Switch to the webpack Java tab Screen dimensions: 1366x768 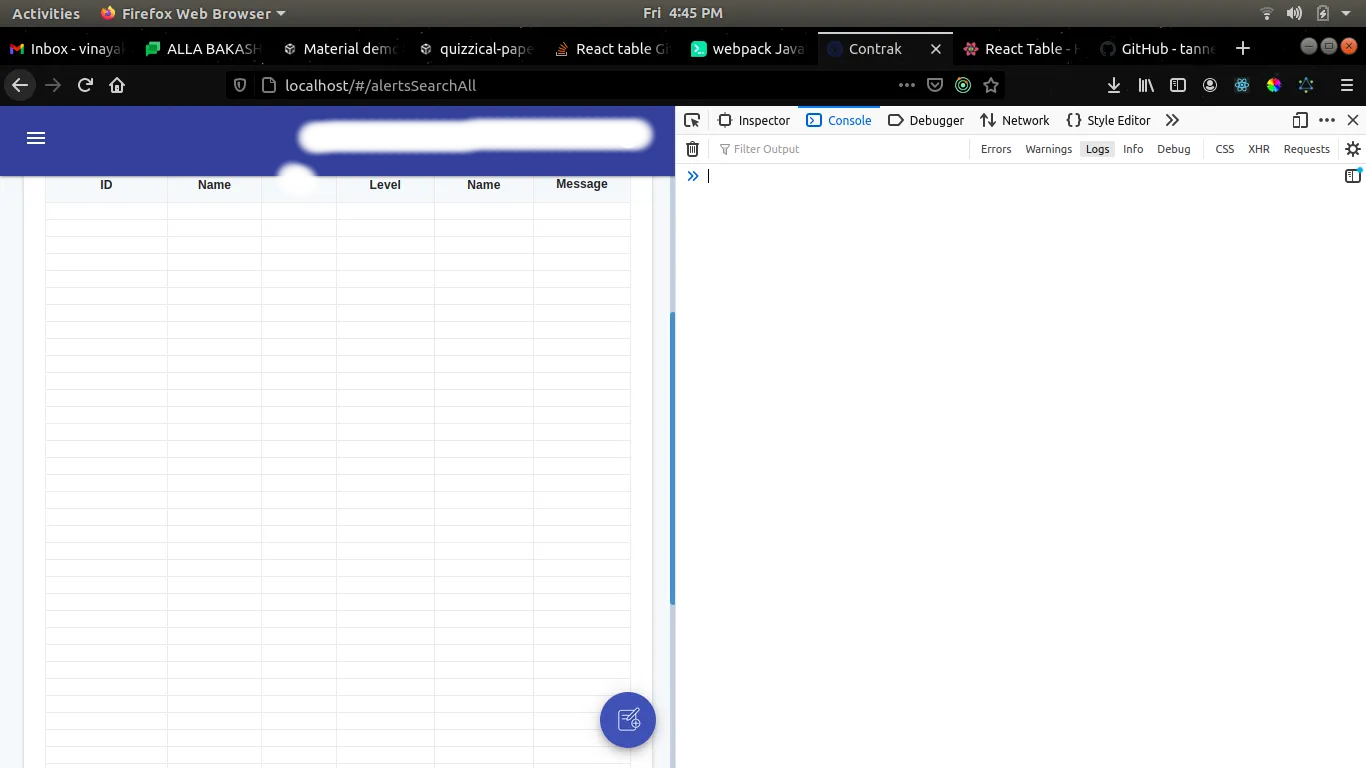pos(748,48)
